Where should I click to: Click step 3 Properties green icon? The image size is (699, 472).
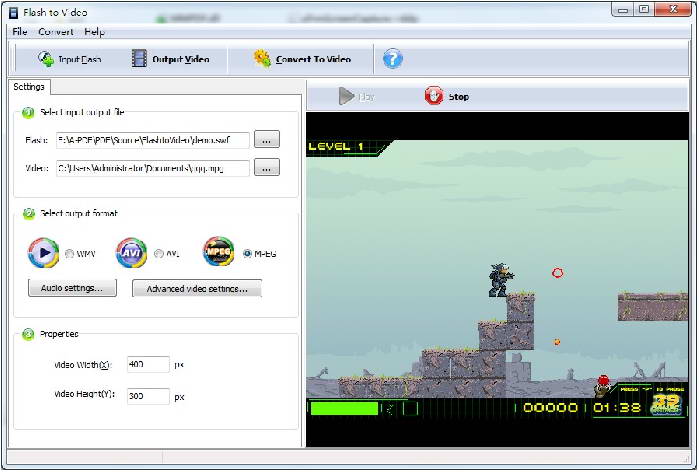coord(28,334)
